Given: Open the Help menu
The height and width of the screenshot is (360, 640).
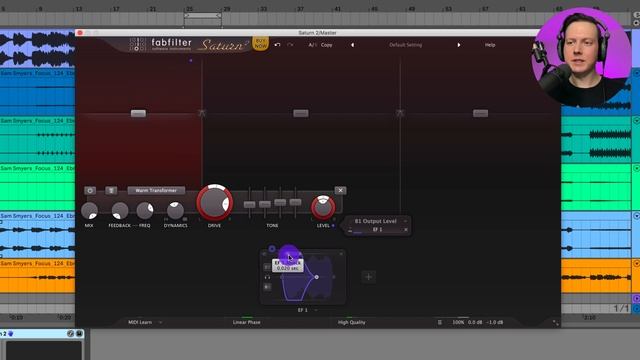Looking at the screenshot, I should point(490,45).
